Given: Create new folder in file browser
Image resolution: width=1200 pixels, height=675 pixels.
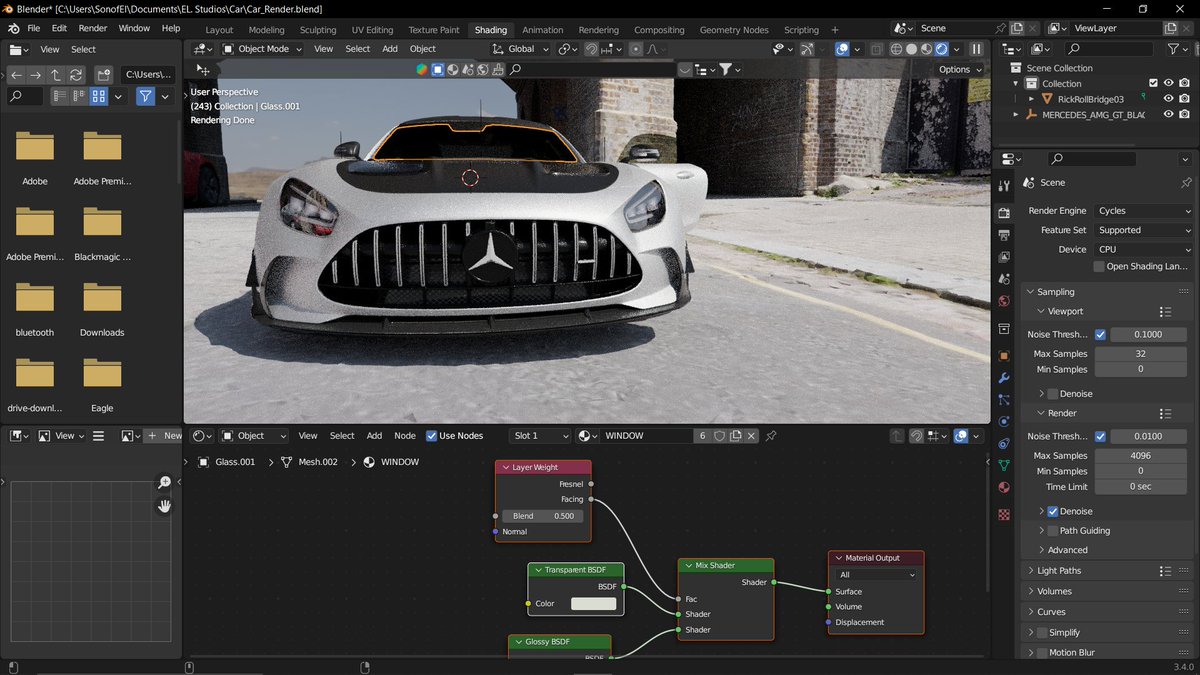Looking at the screenshot, I should pyautogui.click(x=103, y=75).
